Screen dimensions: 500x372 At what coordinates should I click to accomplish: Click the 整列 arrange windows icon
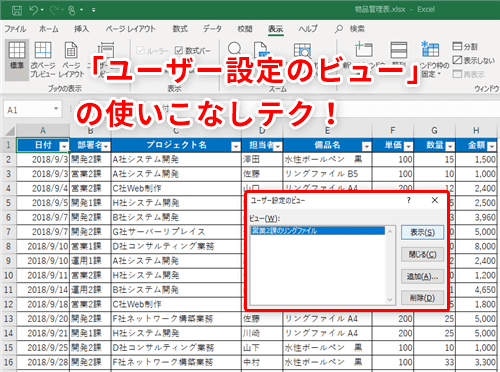[x=399, y=50]
